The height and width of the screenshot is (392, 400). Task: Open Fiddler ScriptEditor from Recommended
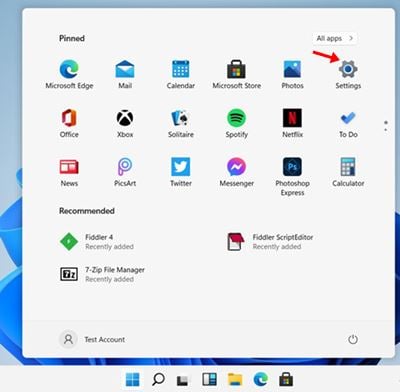tap(270, 242)
